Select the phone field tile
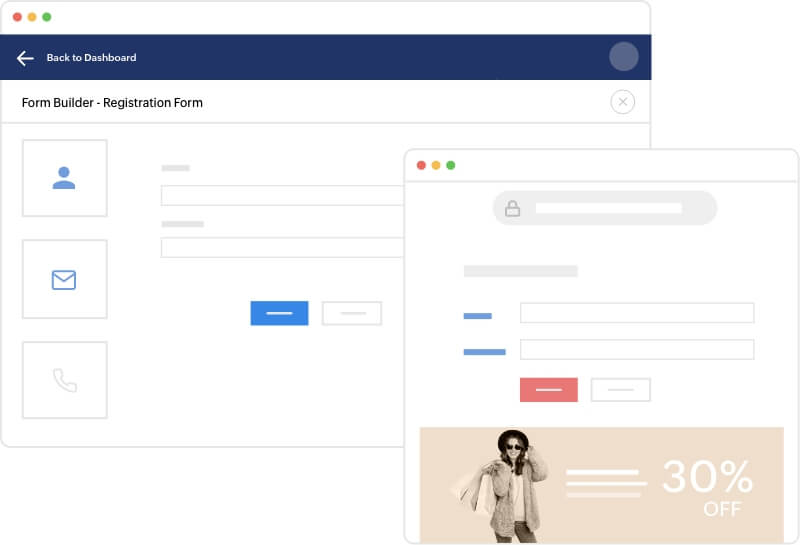The height and width of the screenshot is (545, 800). tap(65, 380)
